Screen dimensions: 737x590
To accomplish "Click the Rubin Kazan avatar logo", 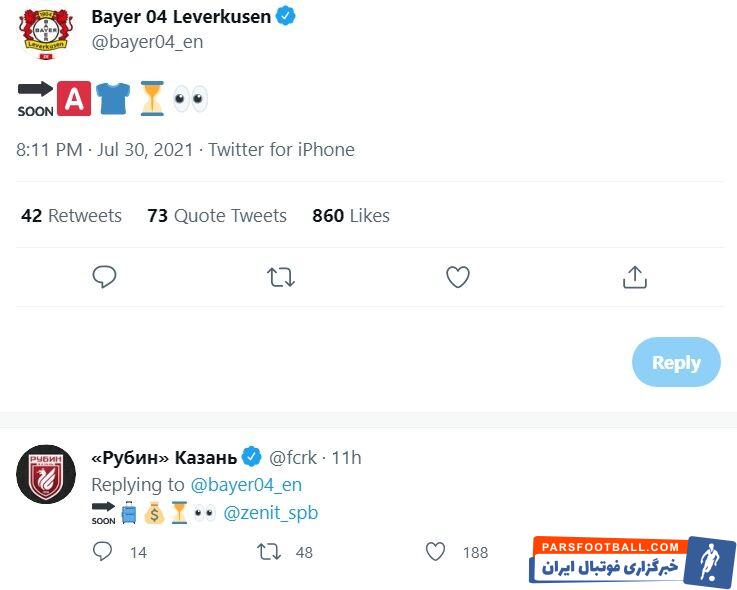I will (46, 474).
